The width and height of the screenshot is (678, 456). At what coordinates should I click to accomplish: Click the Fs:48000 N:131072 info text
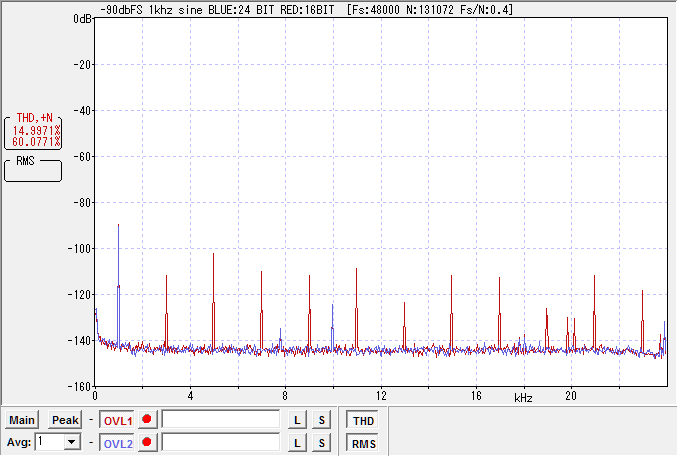pyautogui.click(x=430, y=10)
